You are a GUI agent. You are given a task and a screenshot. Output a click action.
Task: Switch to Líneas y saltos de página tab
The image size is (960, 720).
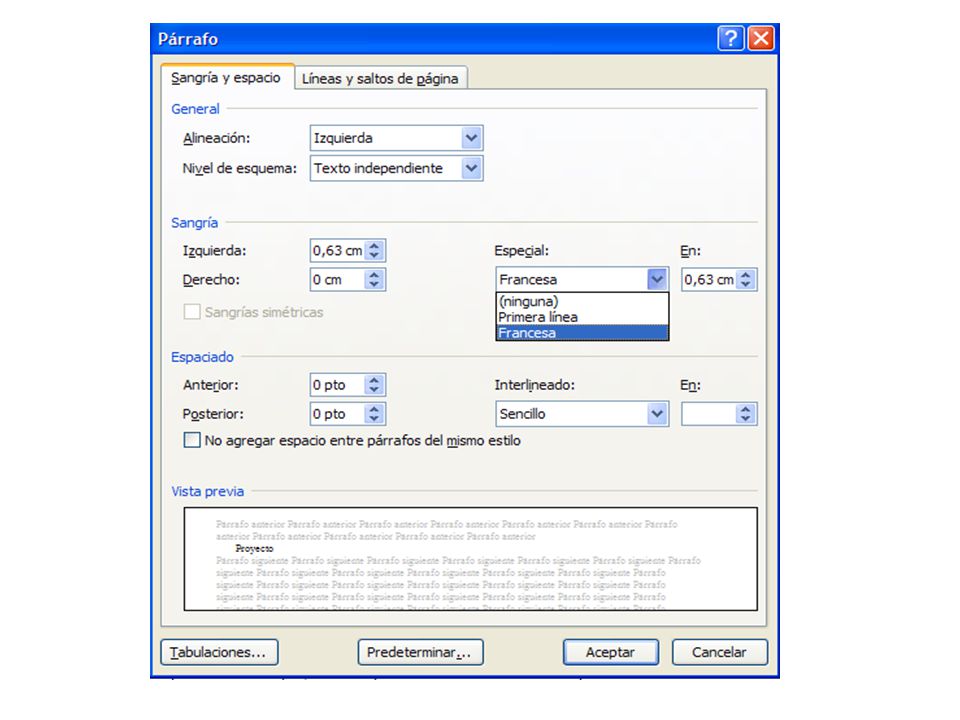coord(380,78)
